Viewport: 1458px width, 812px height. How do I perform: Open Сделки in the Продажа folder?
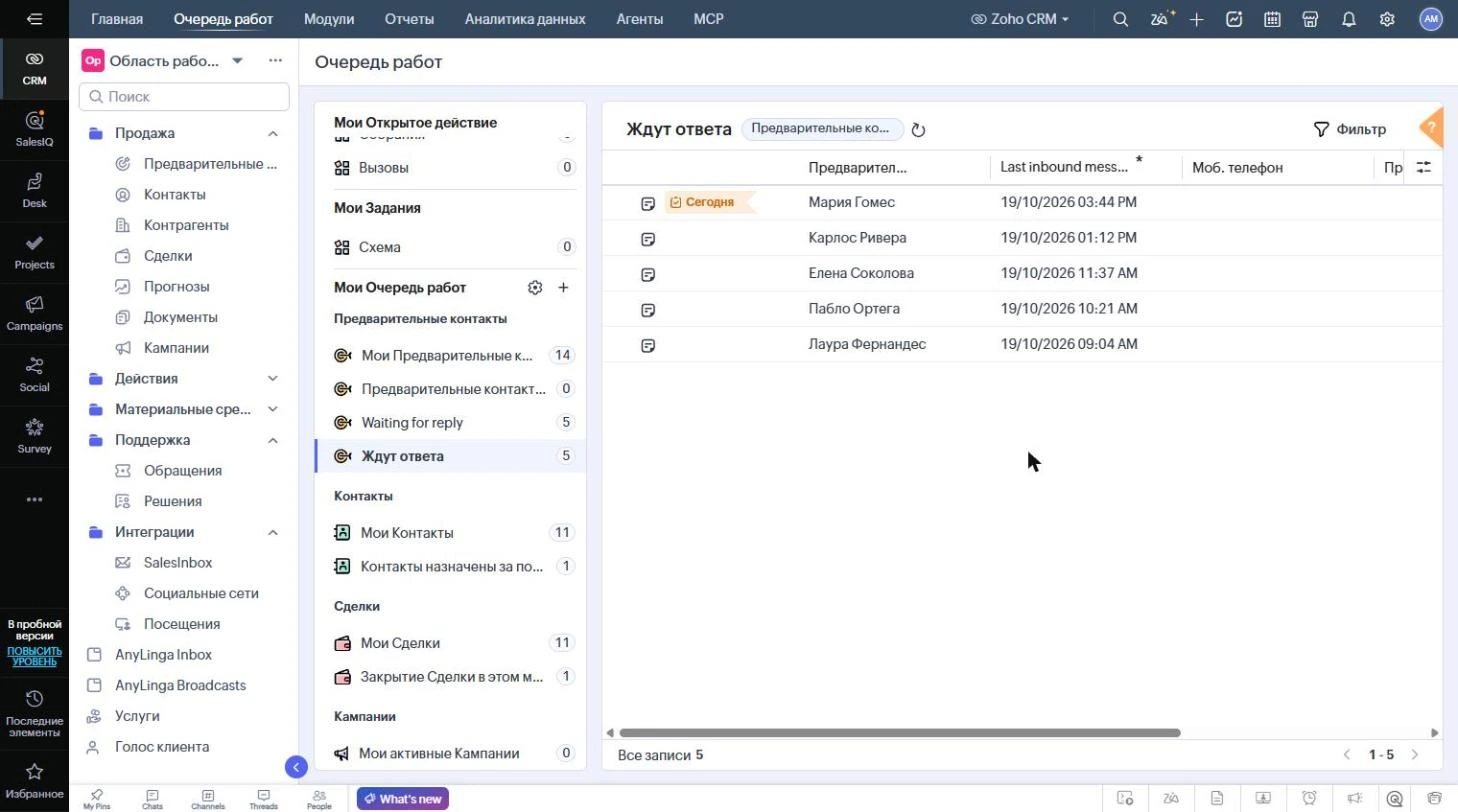[x=168, y=256]
